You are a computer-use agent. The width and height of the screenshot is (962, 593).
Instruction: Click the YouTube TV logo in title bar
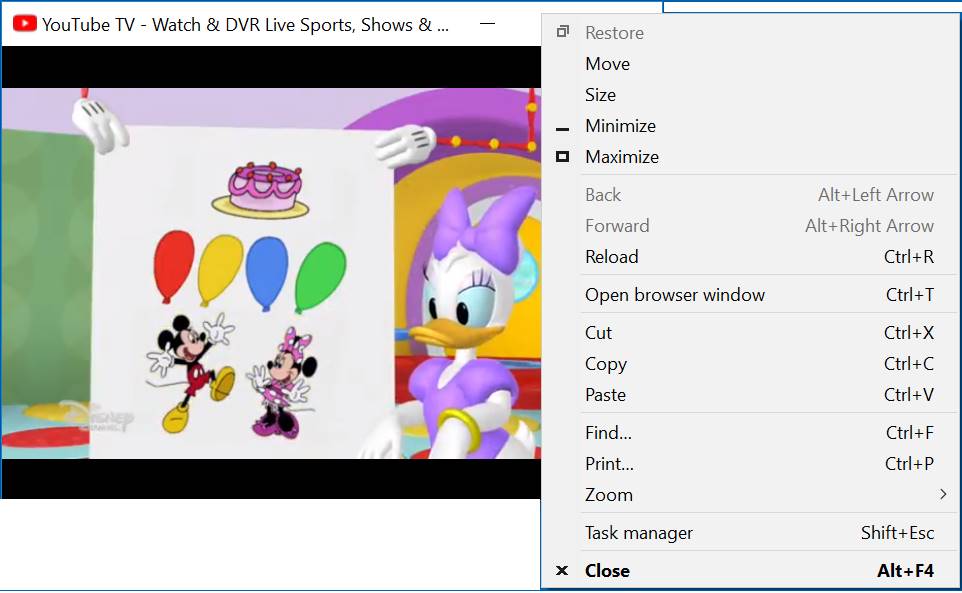click(x=25, y=24)
